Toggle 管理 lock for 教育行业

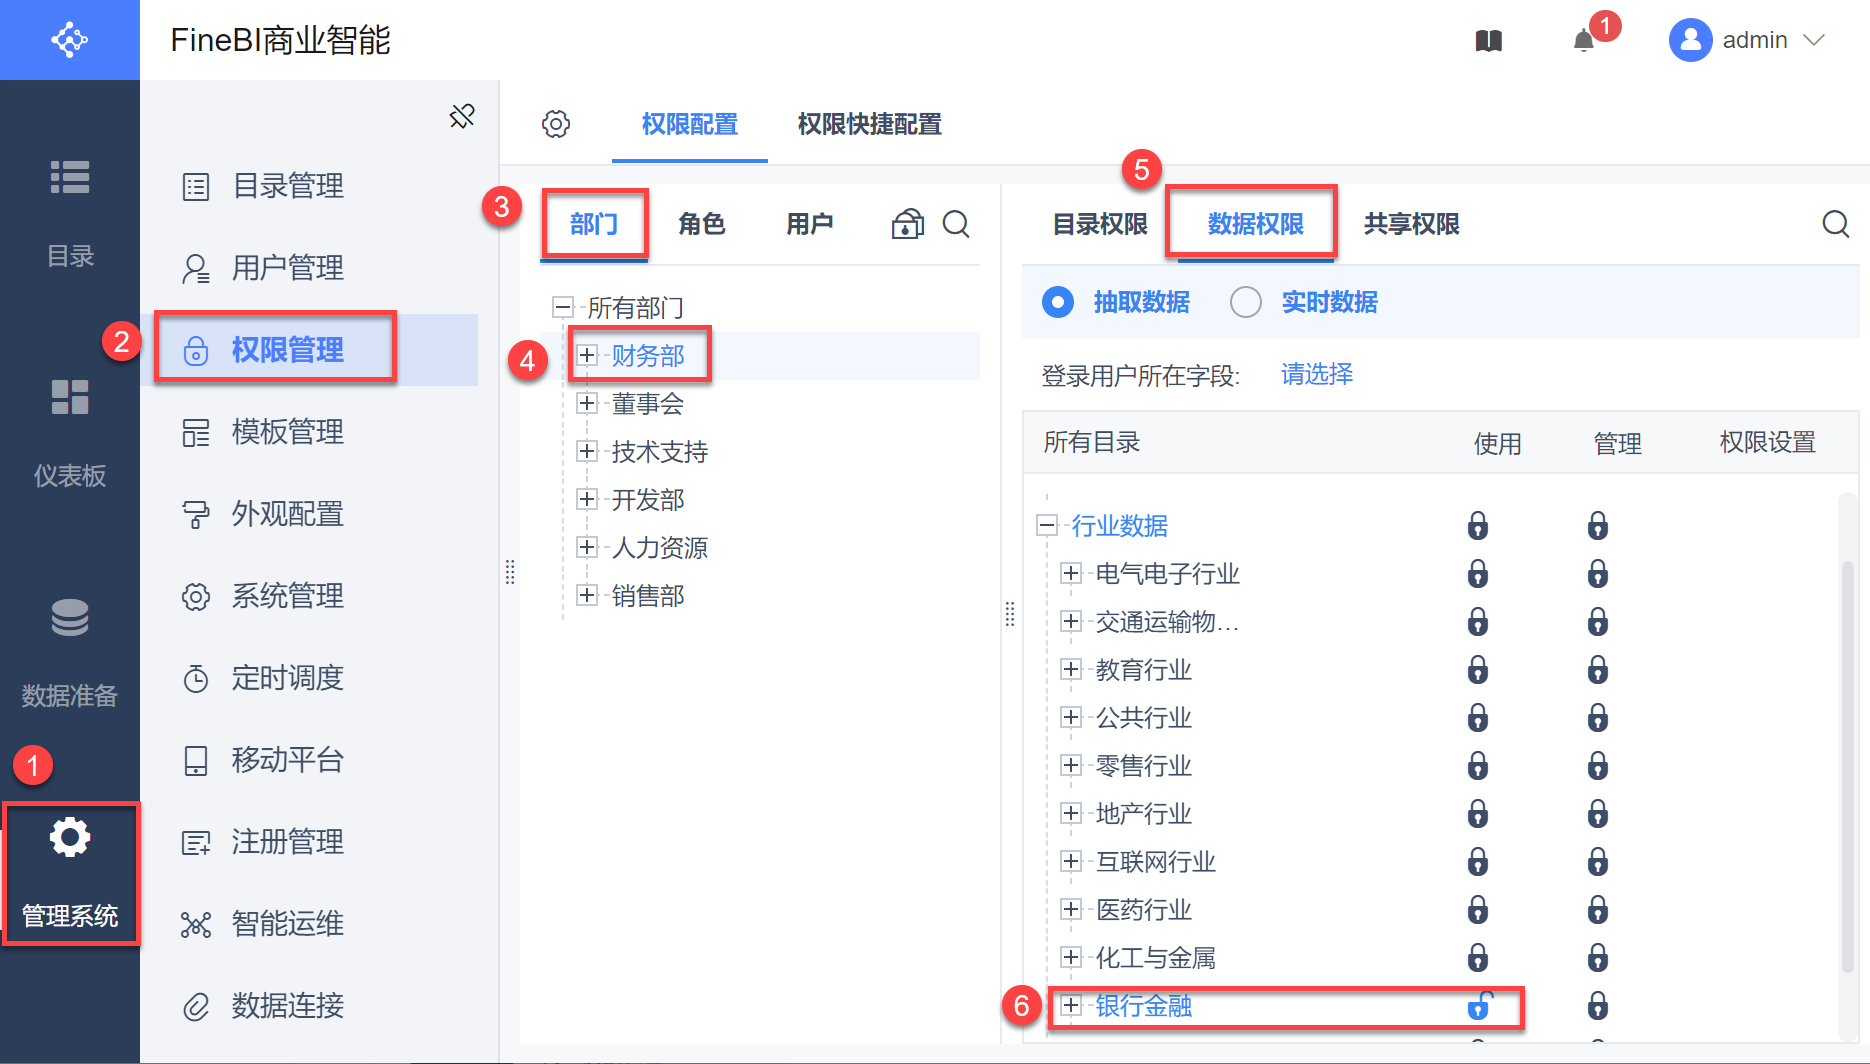pos(1598,670)
